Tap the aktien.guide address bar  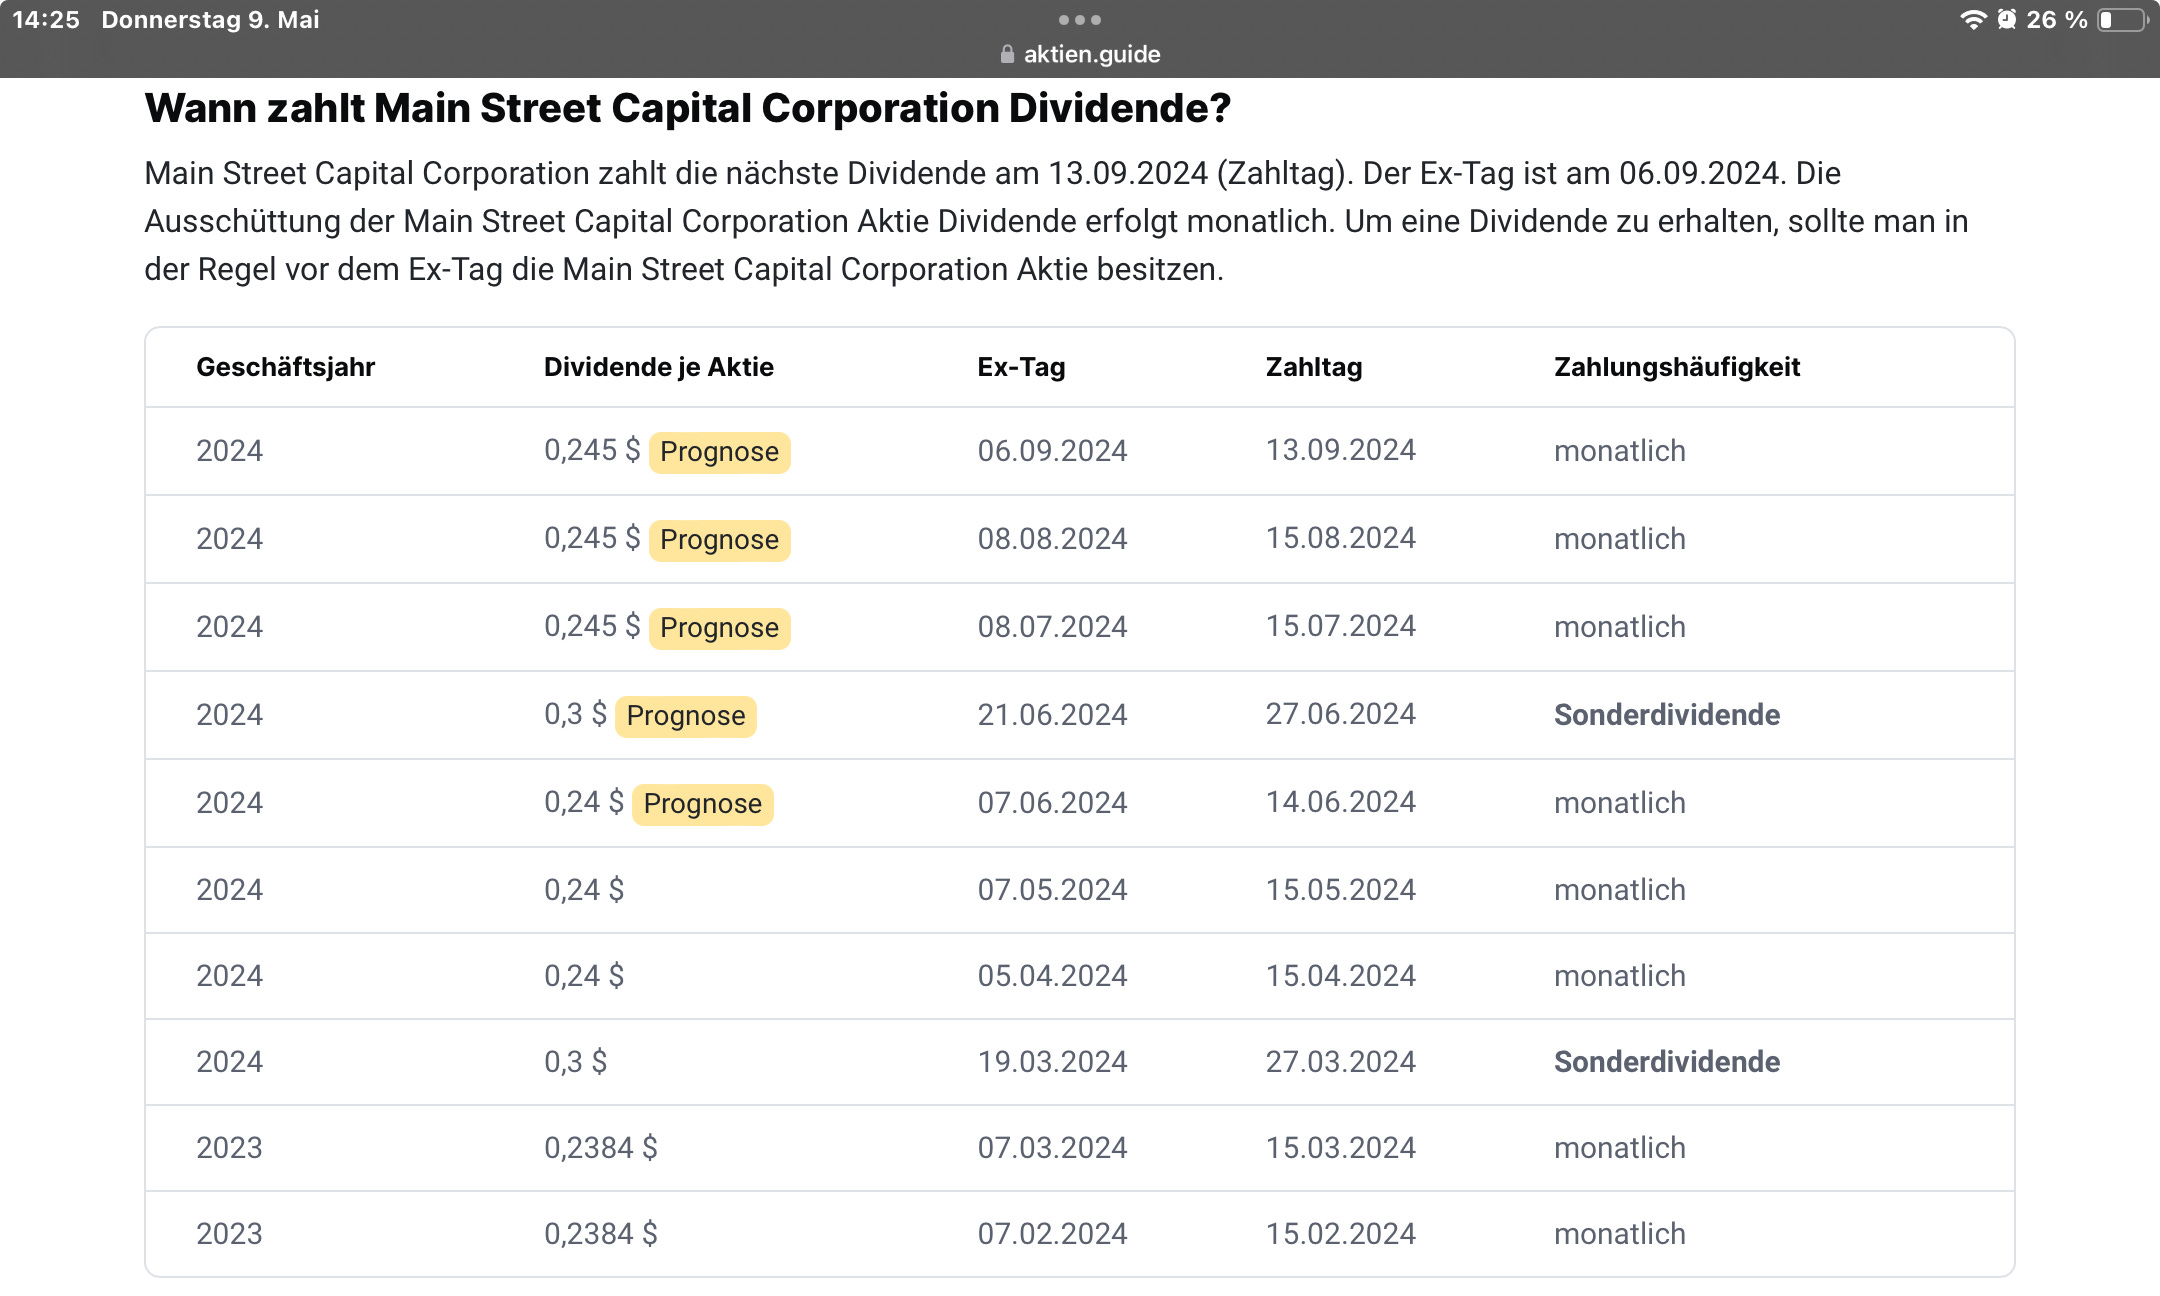[x=1080, y=54]
